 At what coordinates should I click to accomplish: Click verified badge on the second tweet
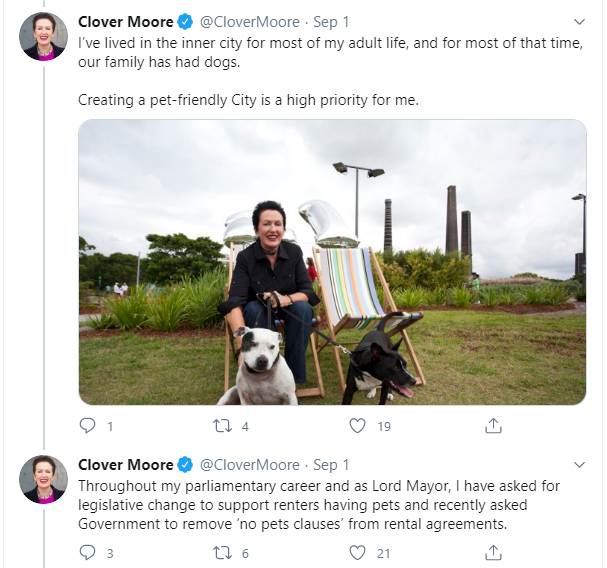pyautogui.click(x=185, y=465)
